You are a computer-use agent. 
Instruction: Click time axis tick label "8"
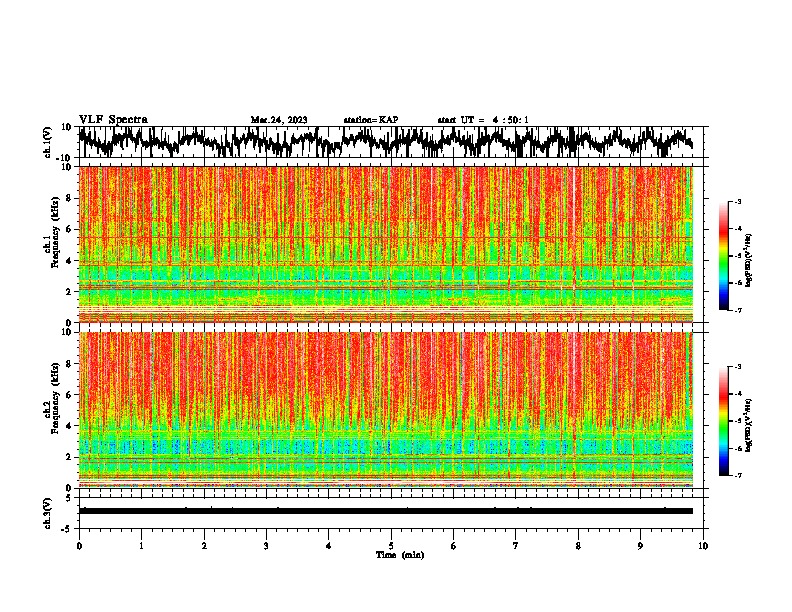(578, 546)
